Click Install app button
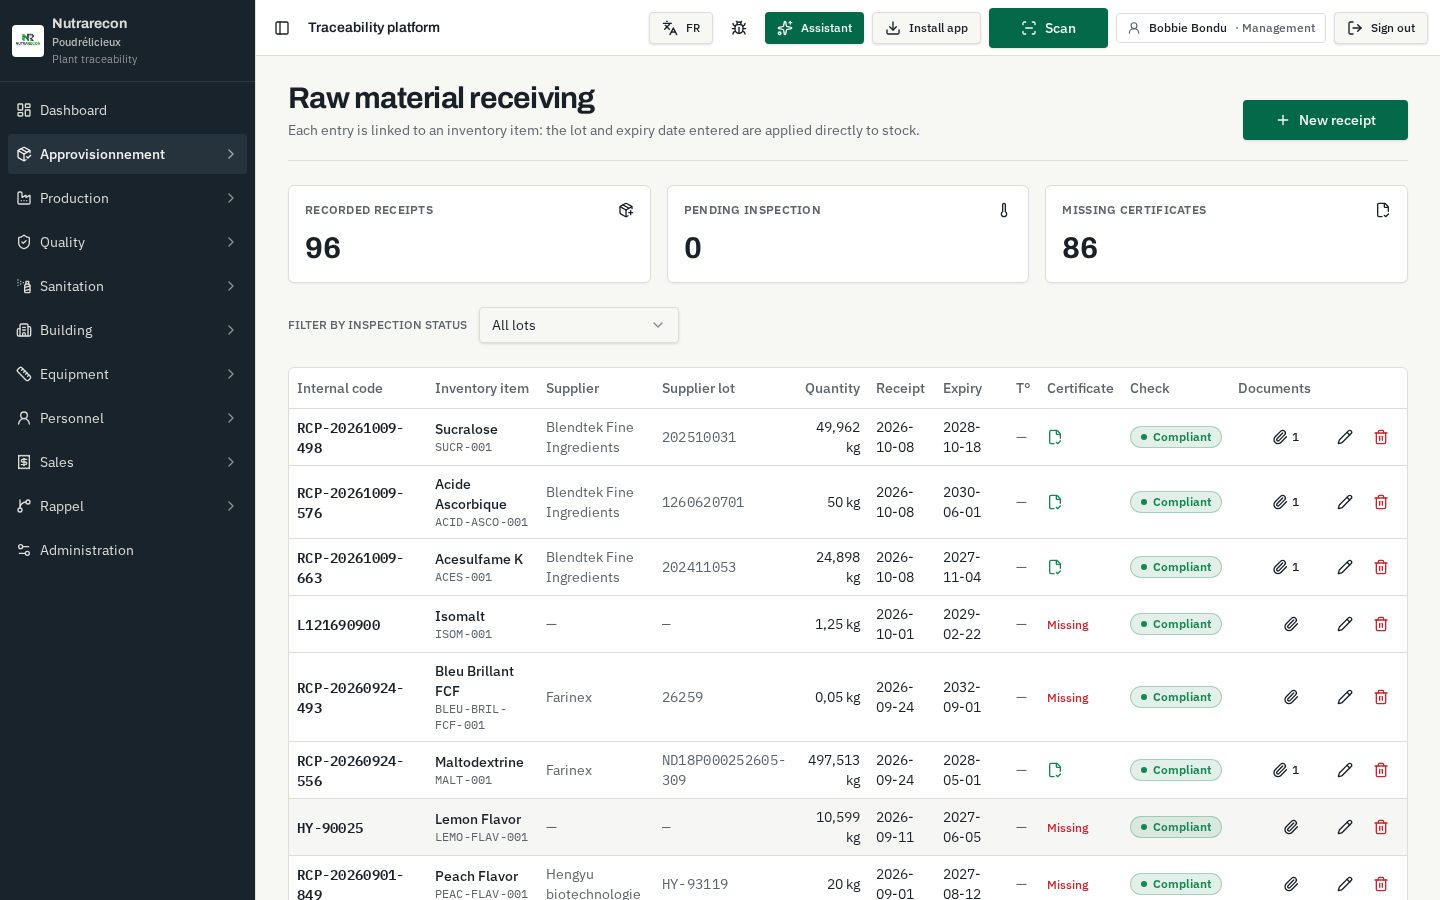The height and width of the screenshot is (900, 1440). click(926, 28)
